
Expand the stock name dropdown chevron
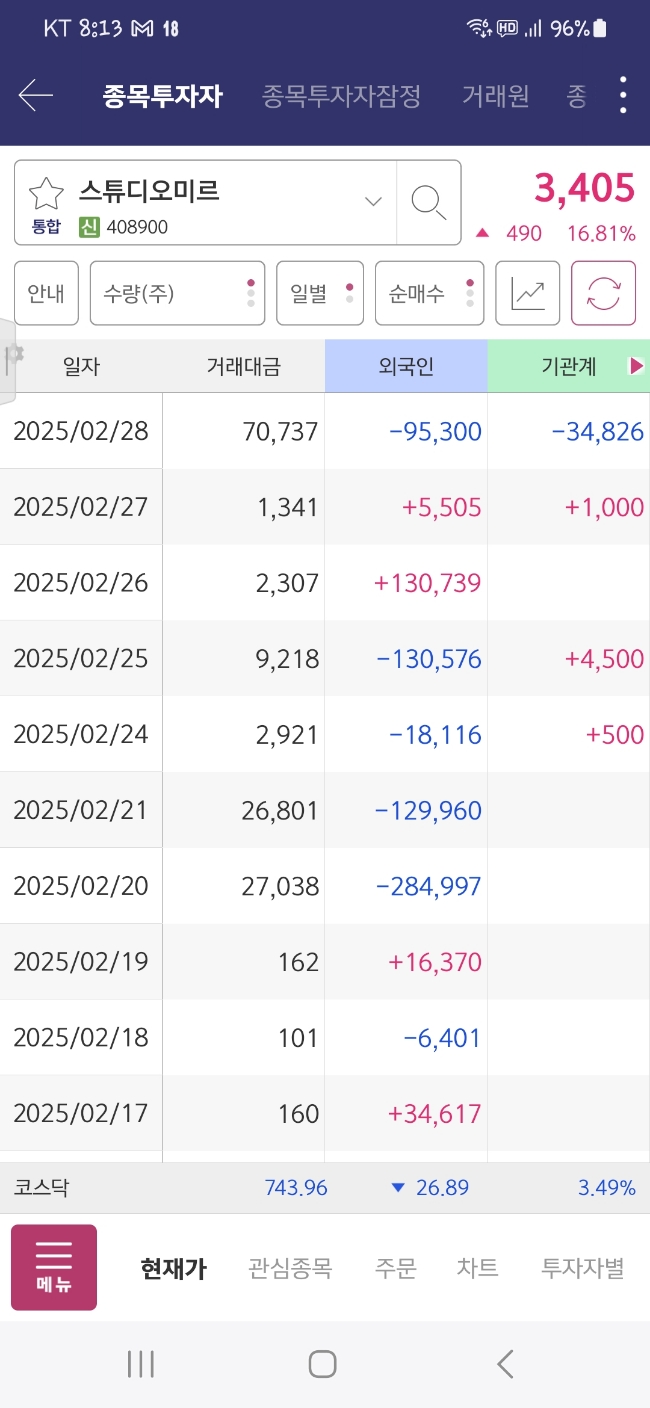click(x=373, y=201)
